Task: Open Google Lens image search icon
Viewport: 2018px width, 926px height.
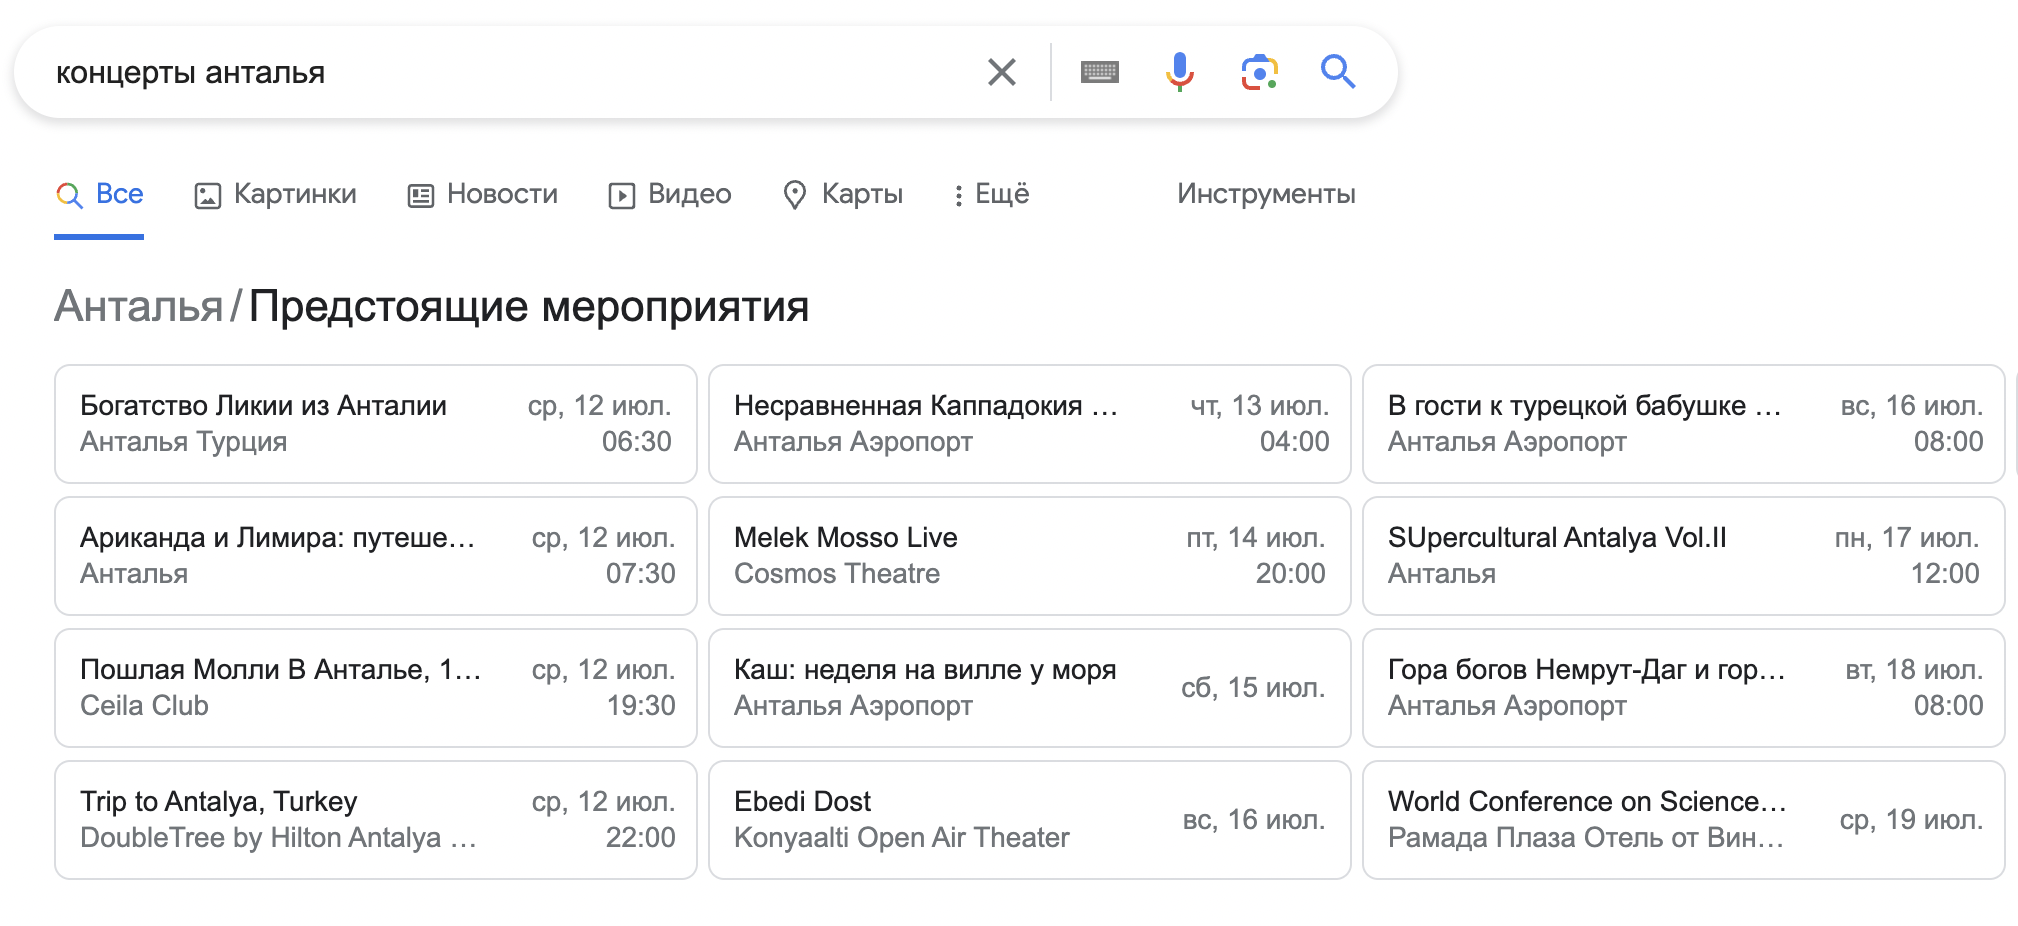Action: tap(1259, 72)
